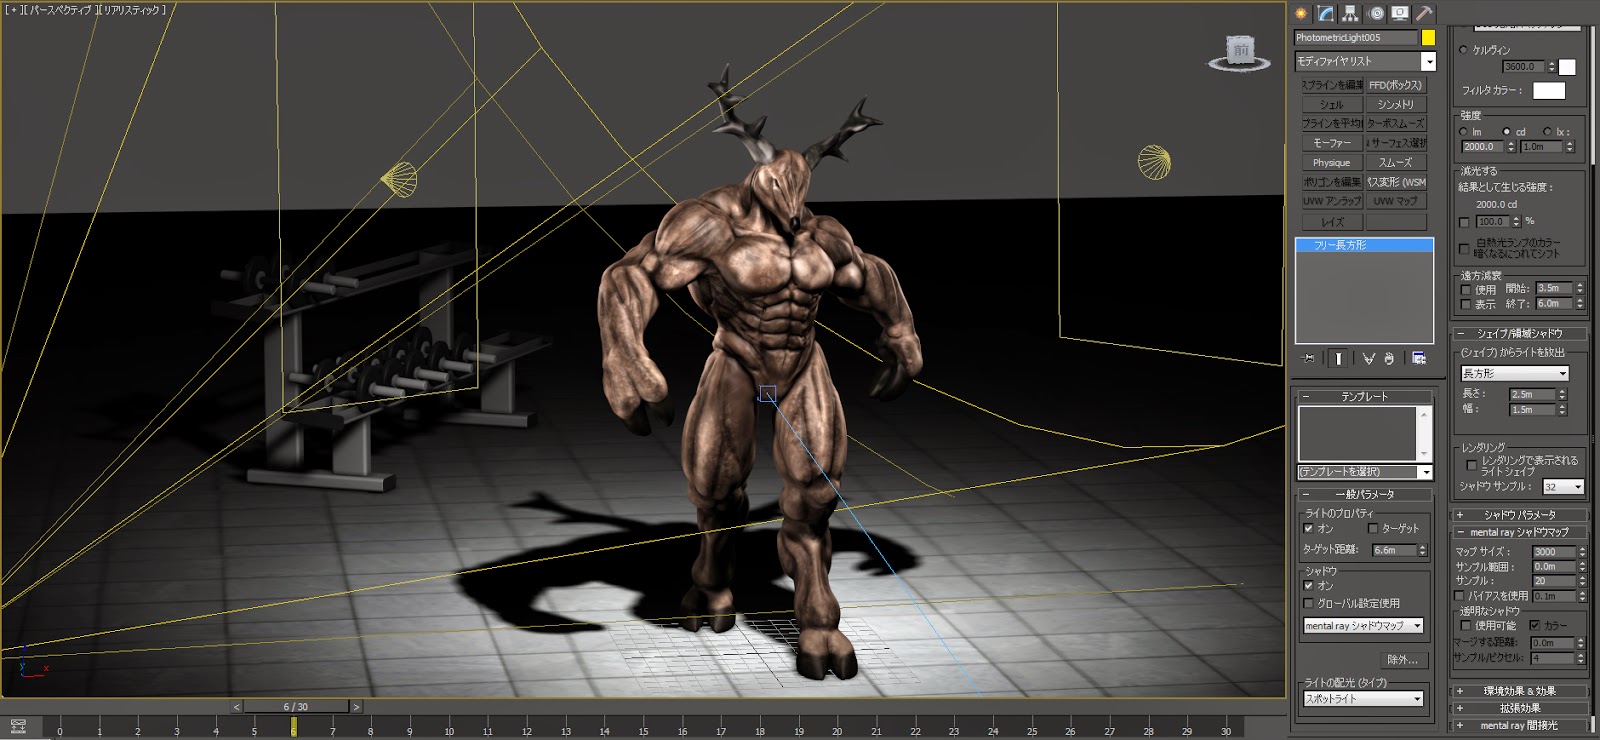Open the mental ray シャドウマップ shadow type dropdown
The height and width of the screenshot is (740, 1600).
point(1363,626)
